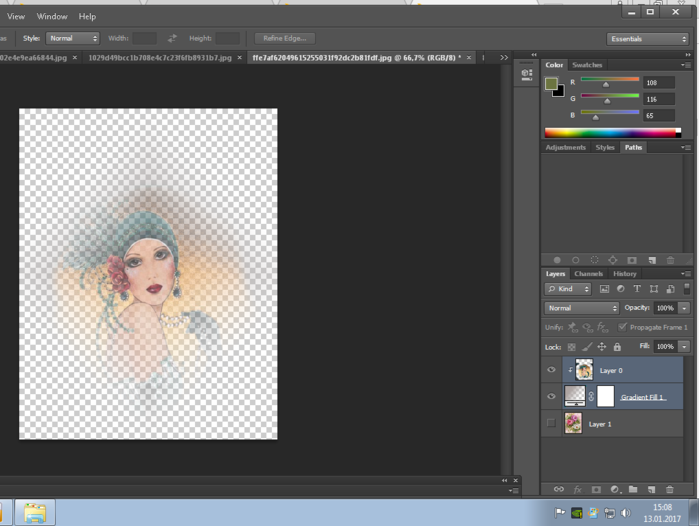Open the View menu
This screenshot has height=526, width=699.
(16, 16)
